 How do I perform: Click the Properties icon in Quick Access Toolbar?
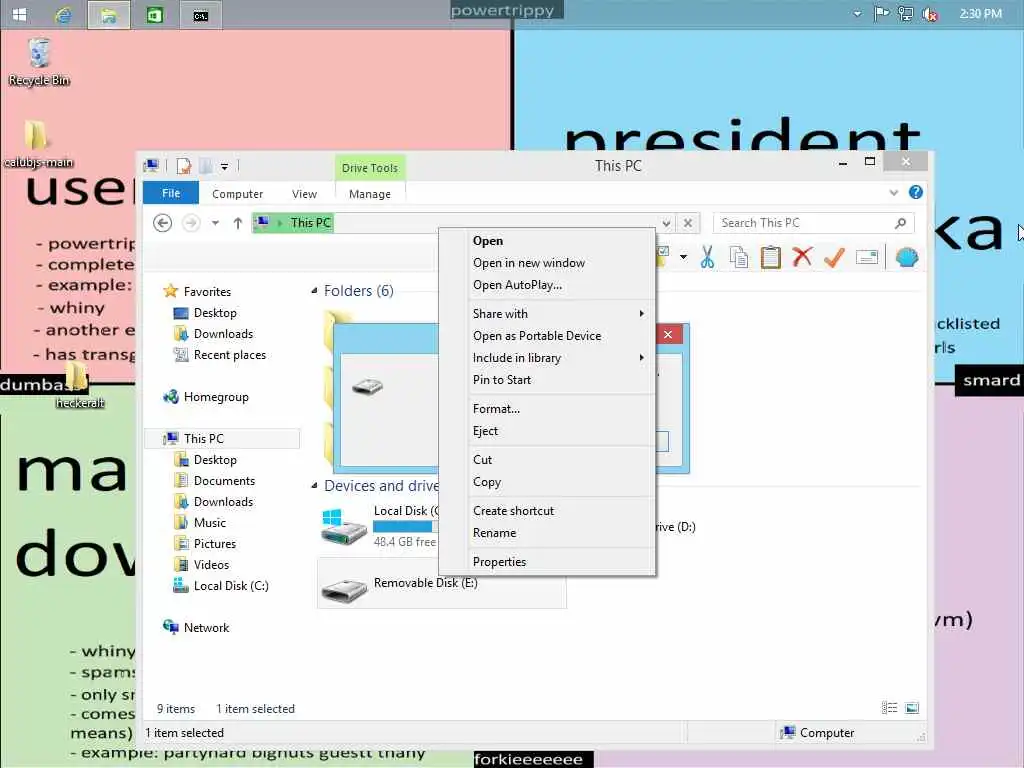point(184,167)
